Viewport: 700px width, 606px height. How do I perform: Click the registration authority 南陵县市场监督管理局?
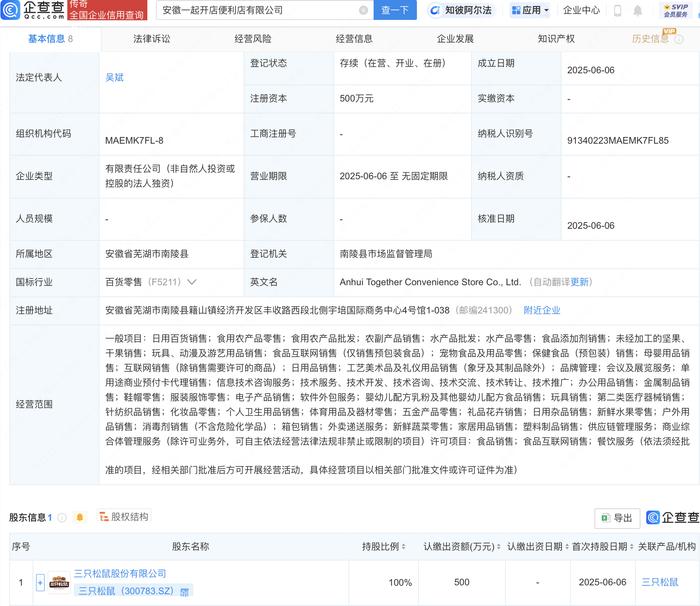[386, 254]
